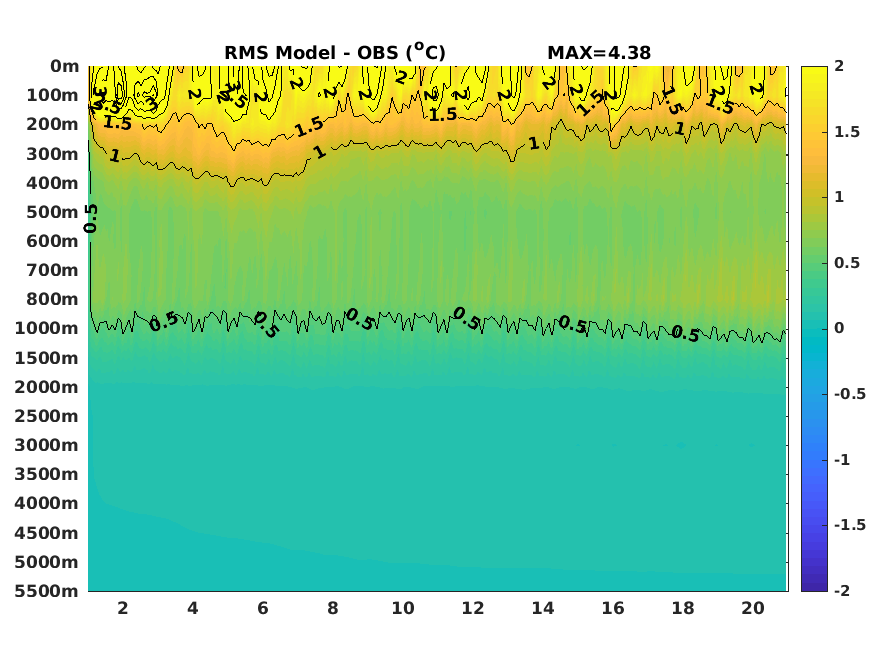Click the x-axis tick label '2'
The image size is (875, 656).
(123, 608)
